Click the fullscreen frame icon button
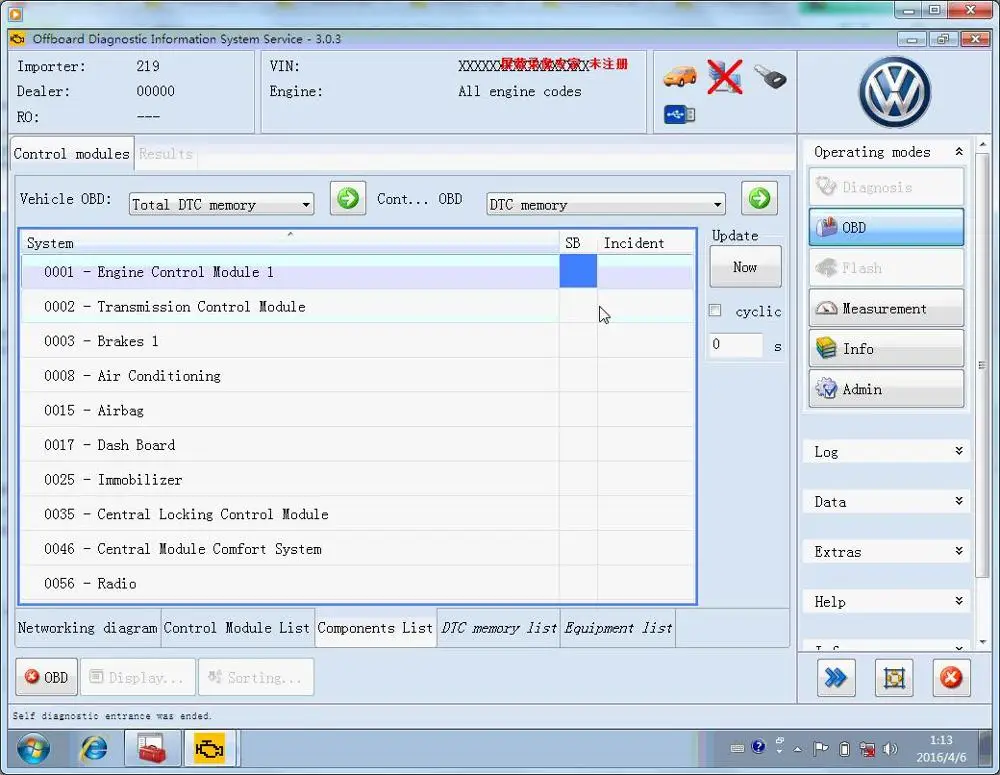Viewport: 1000px width, 775px height. pos(893,677)
